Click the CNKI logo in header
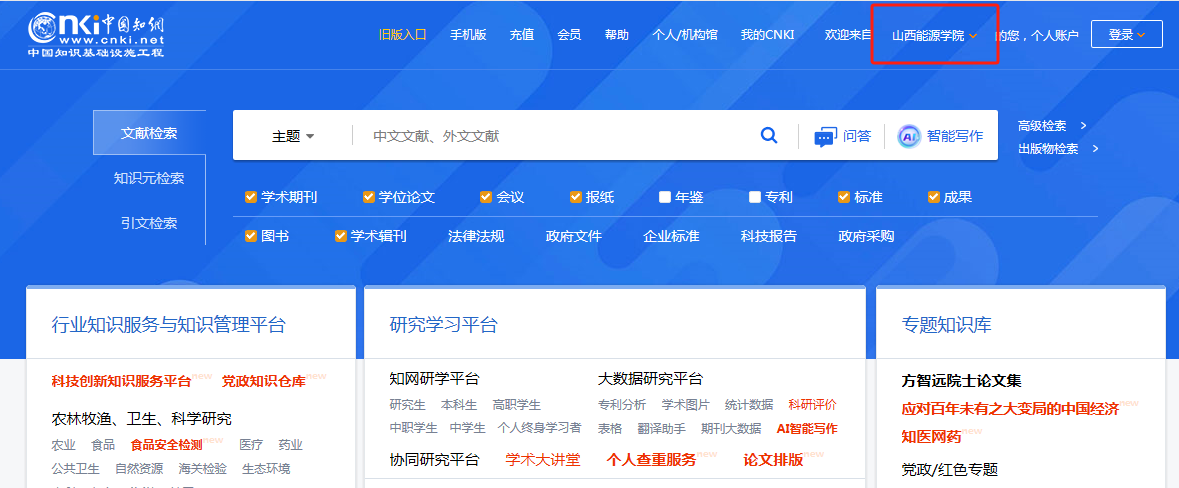The width and height of the screenshot is (1179, 488). [x=96, y=35]
